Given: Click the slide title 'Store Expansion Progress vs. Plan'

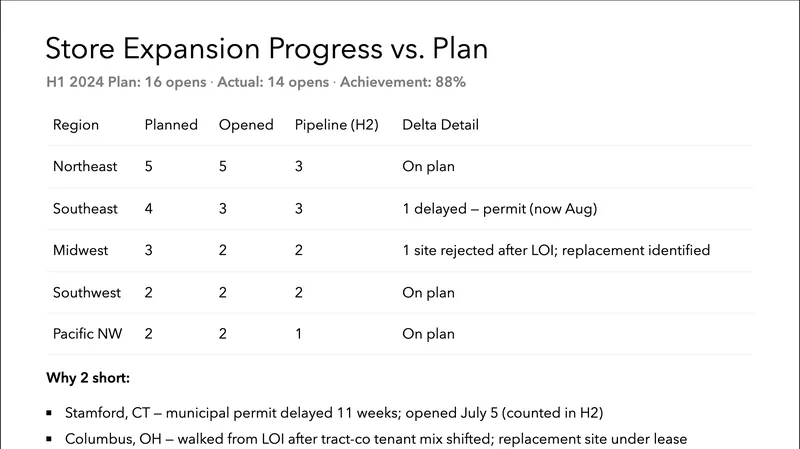Looking at the screenshot, I should [267, 48].
